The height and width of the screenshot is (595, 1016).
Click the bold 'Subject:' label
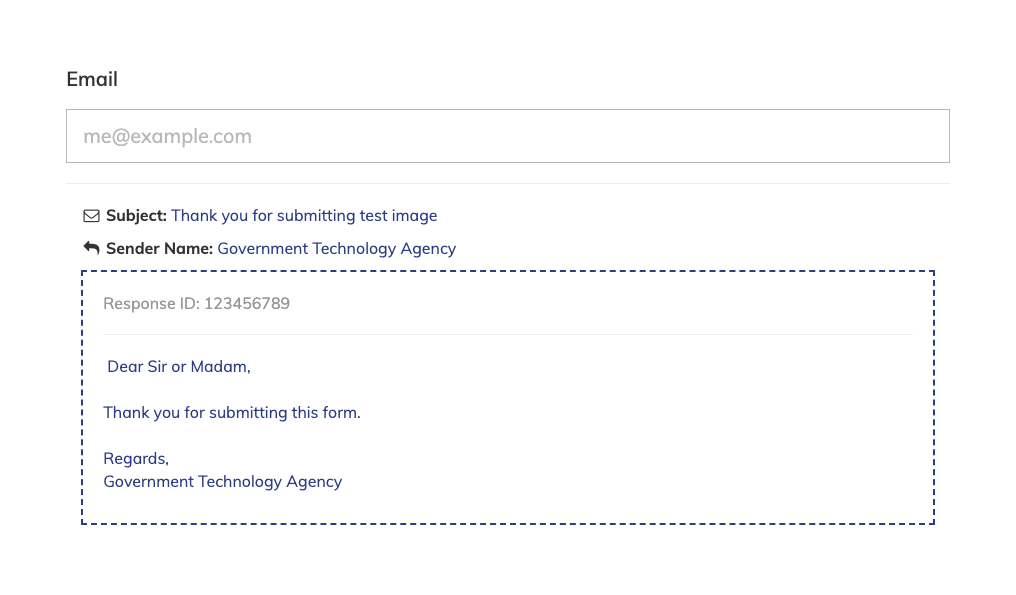pos(136,215)
